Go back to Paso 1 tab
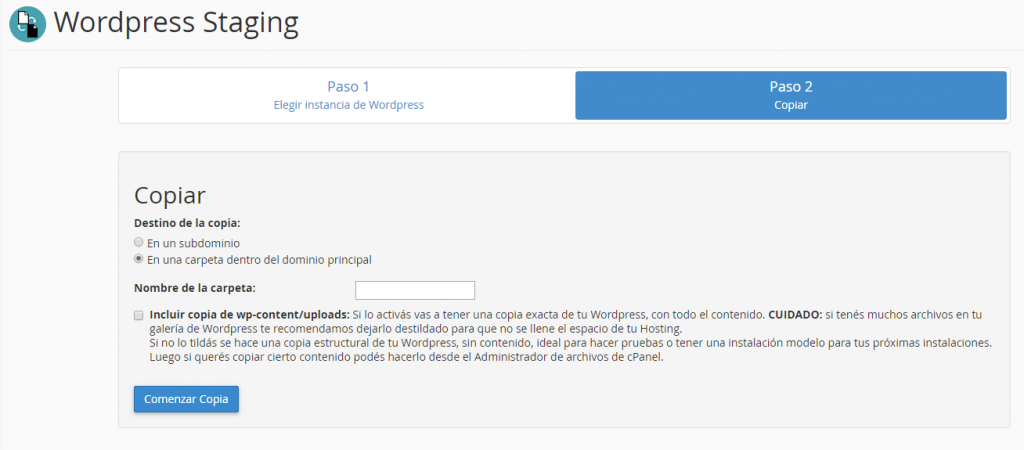The image size is (1024, 450). coord(348,95)
